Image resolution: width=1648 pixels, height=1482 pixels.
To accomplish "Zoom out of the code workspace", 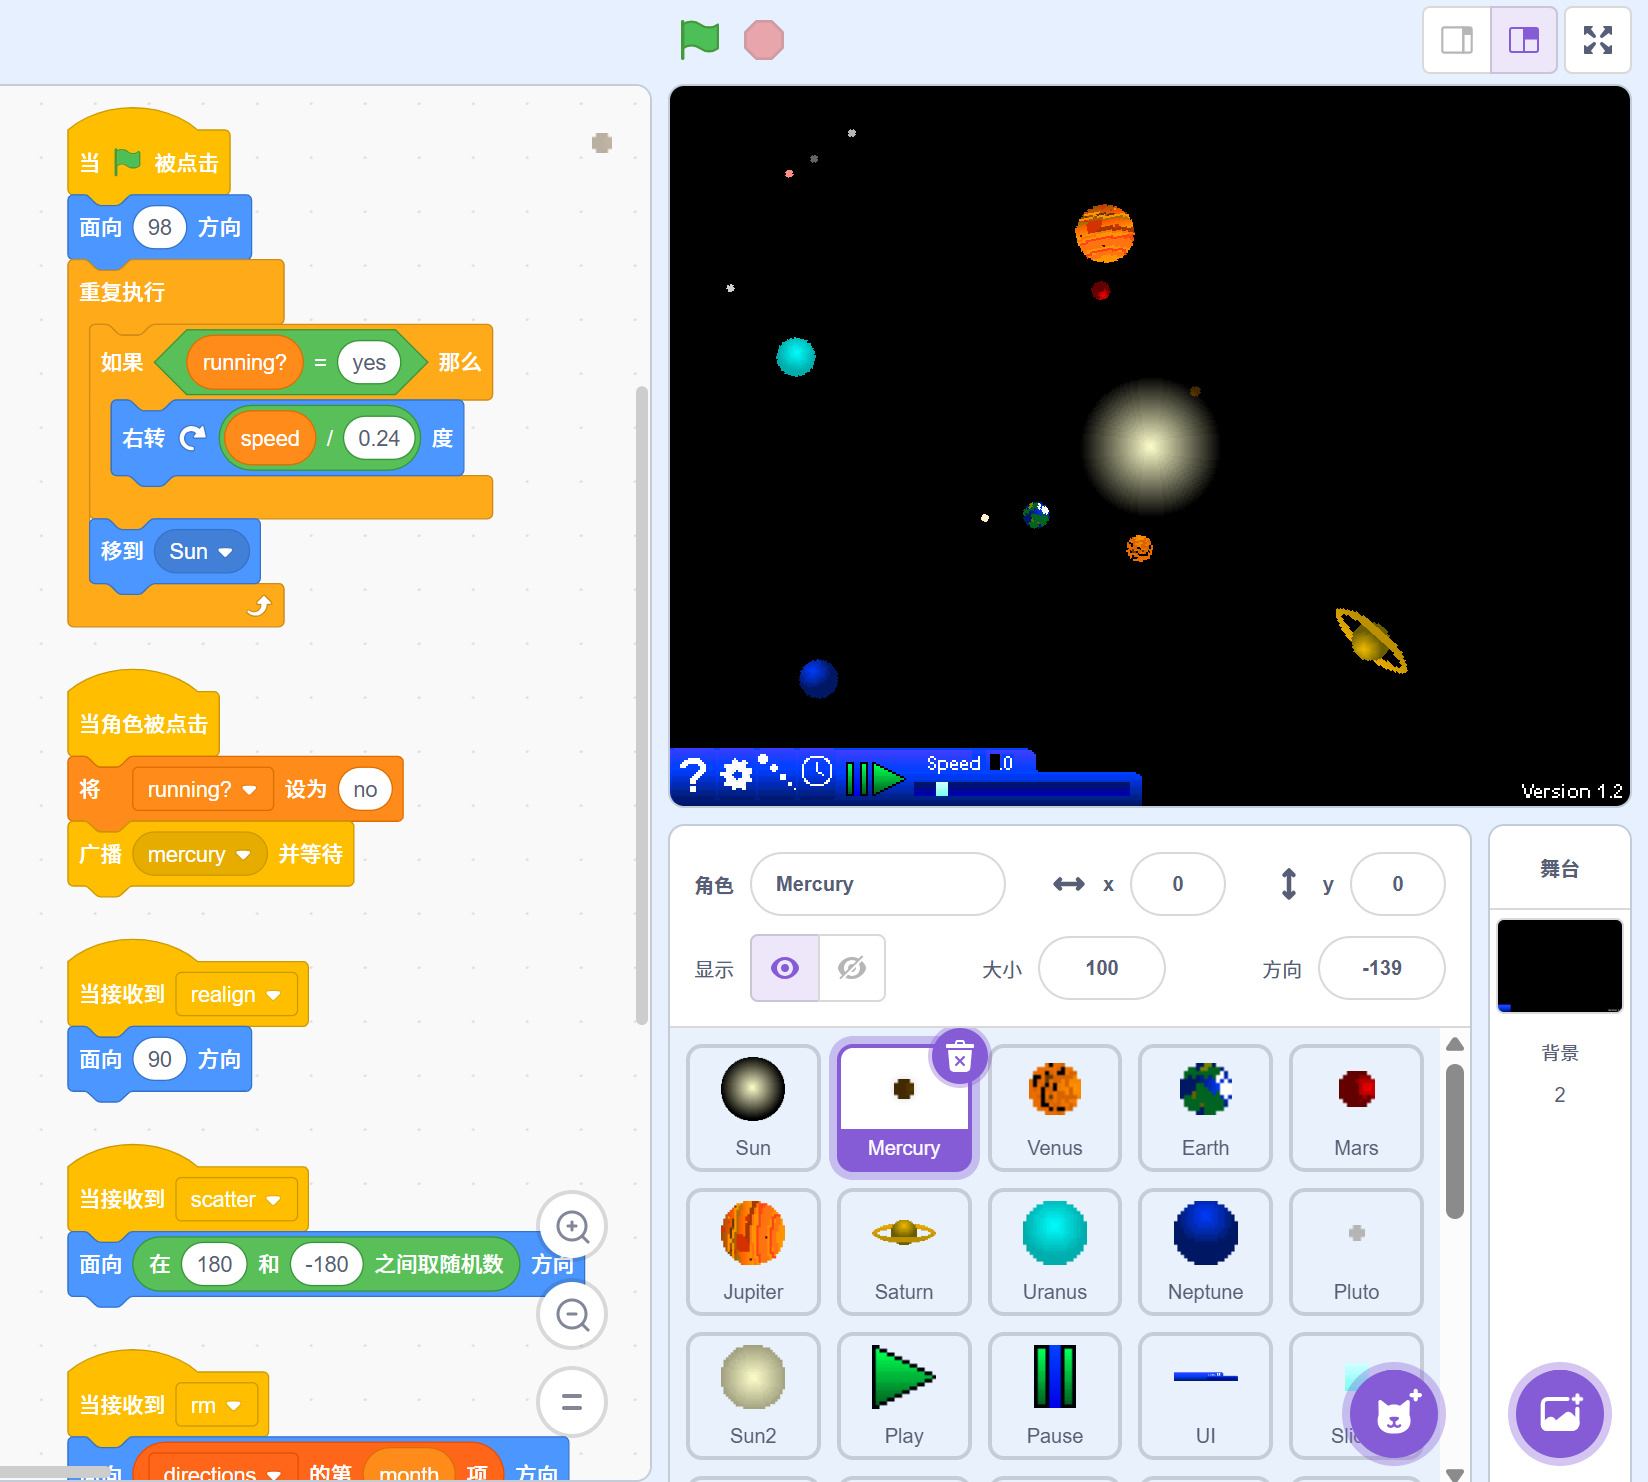I will [x=572, y=1314].
